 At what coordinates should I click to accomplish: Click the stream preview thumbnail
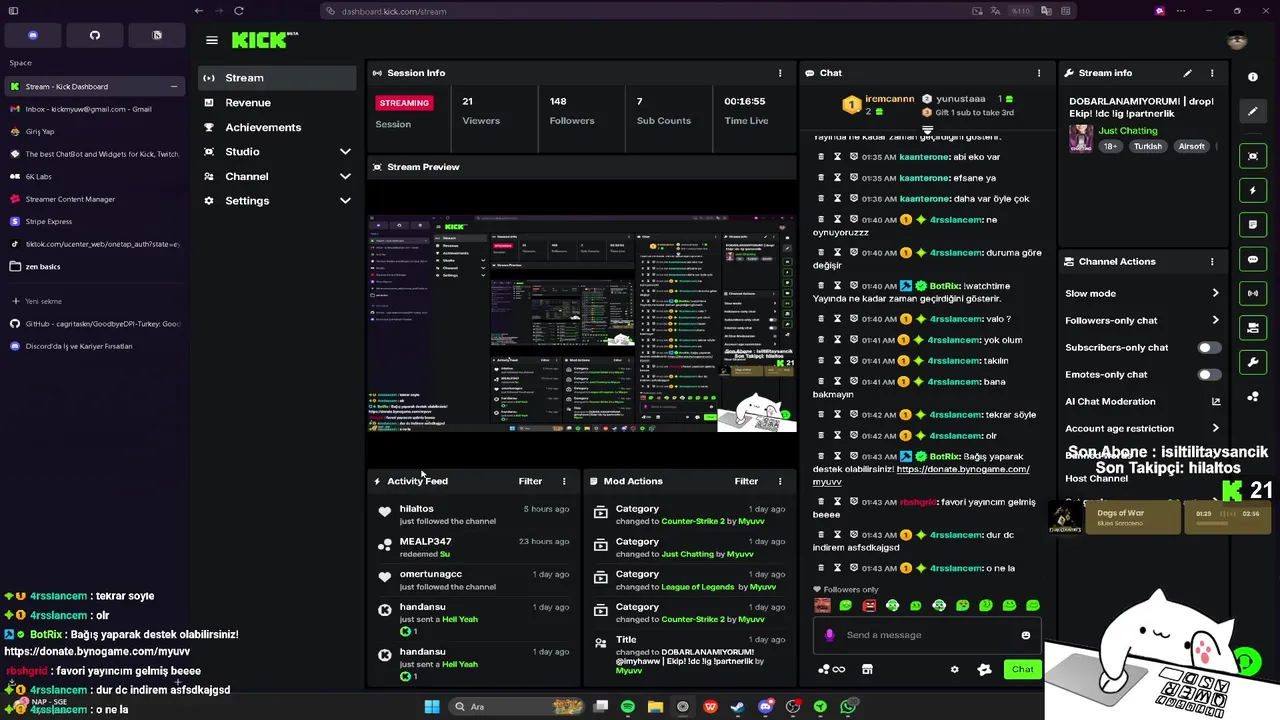[x=581, y=322]
